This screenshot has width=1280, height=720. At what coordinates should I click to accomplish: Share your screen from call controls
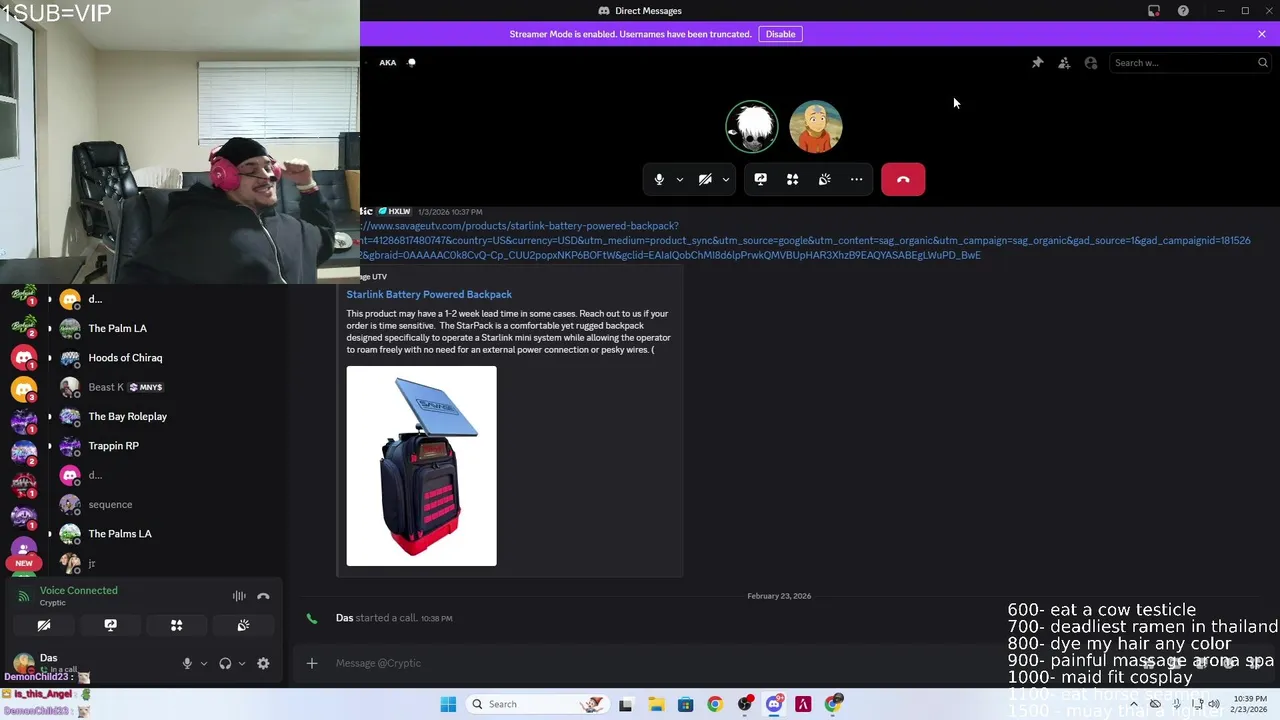[761, 180]
